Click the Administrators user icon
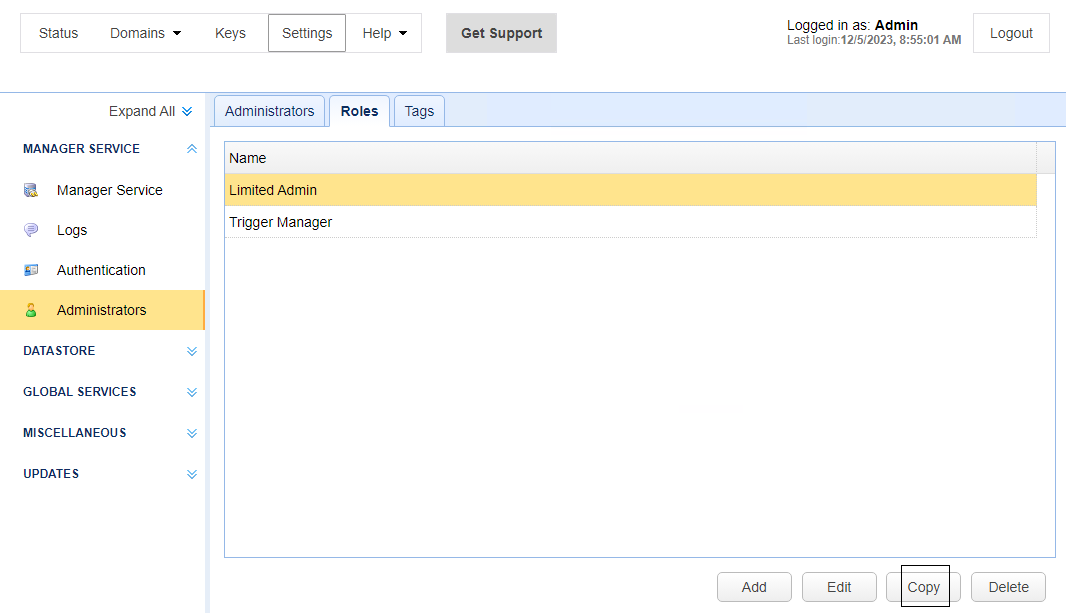Screen dimensions: 1066x613 31,310
